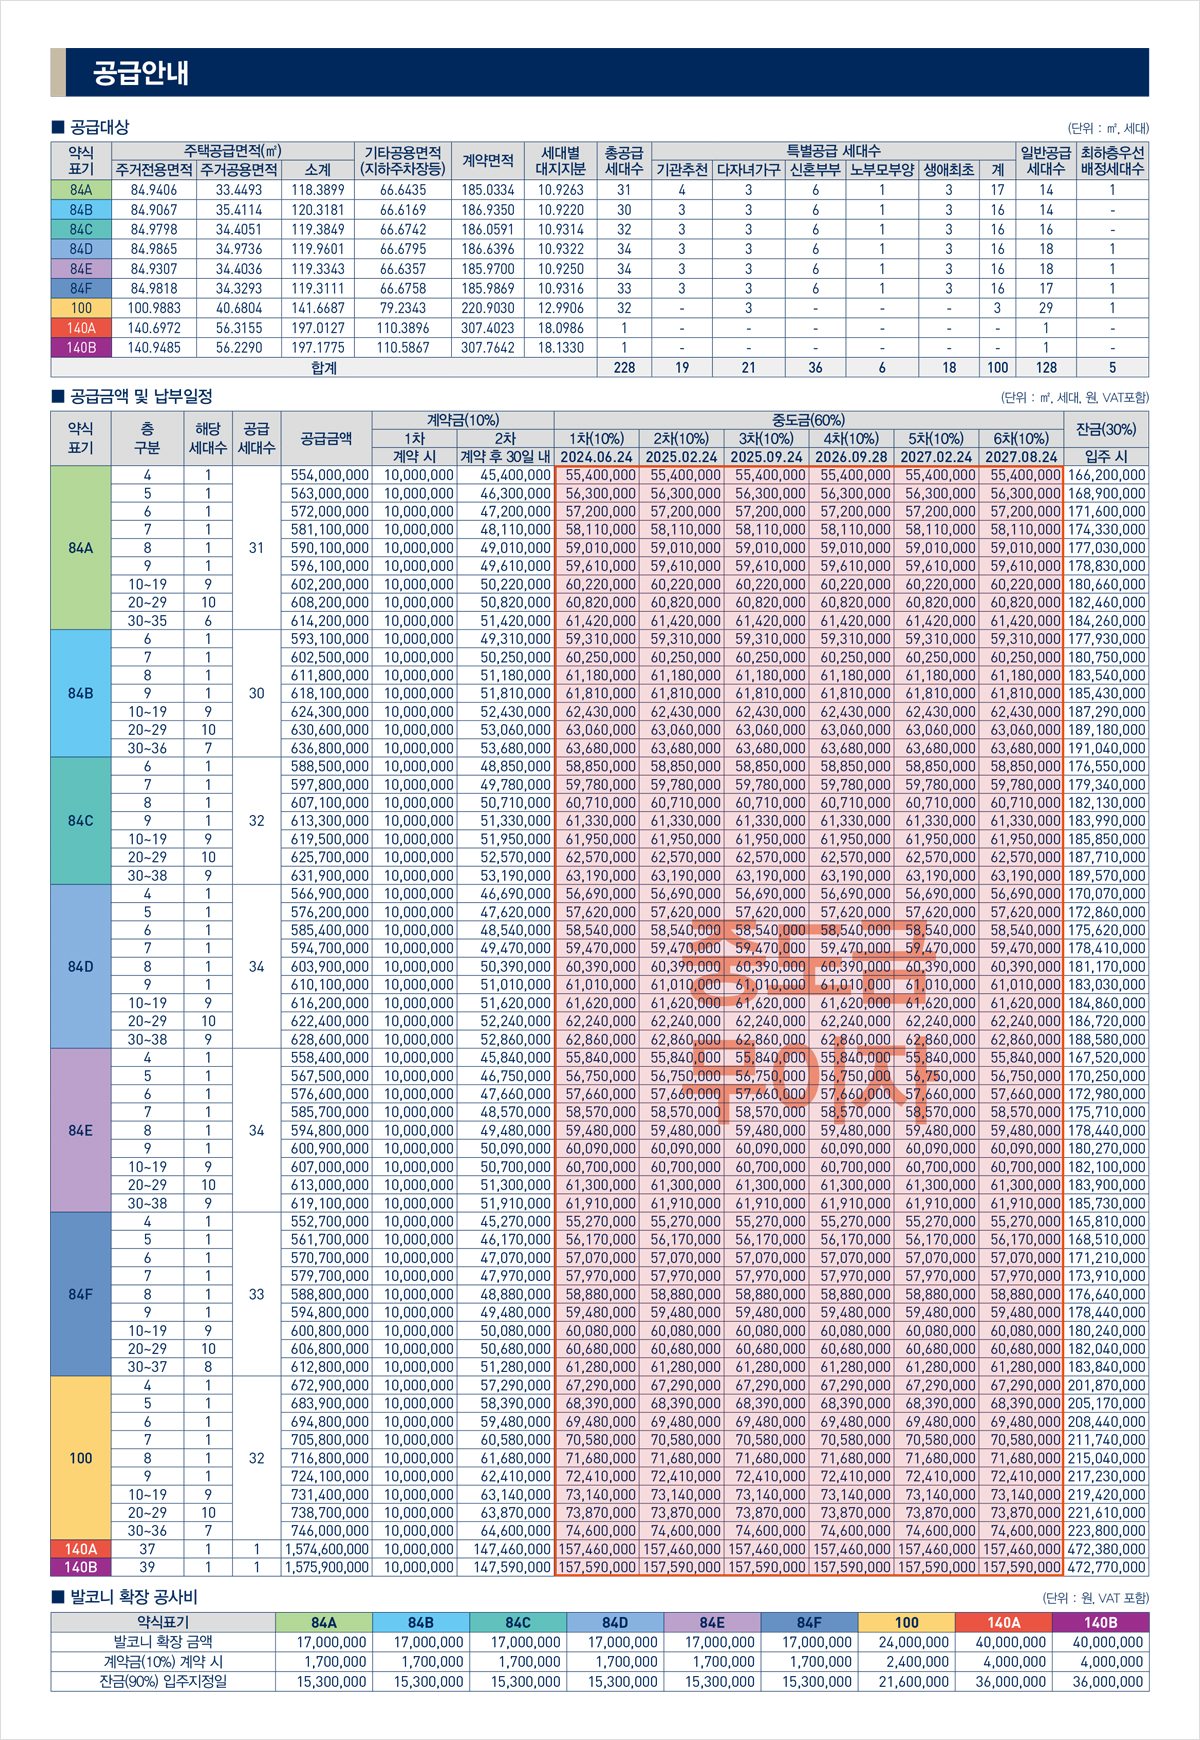This screenshot has width=1200, height=1740.
Task: Click the purple 140B cell in 공급대상 table
Action: click(81, 348)
